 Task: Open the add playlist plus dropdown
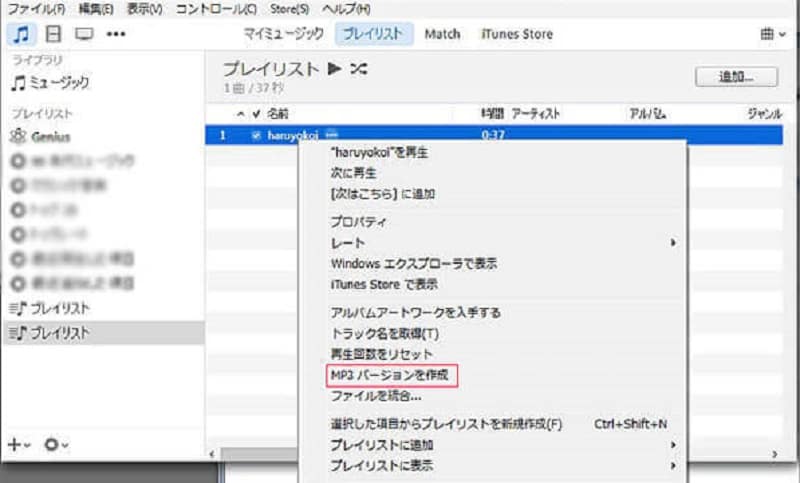[x=19, y=445]
